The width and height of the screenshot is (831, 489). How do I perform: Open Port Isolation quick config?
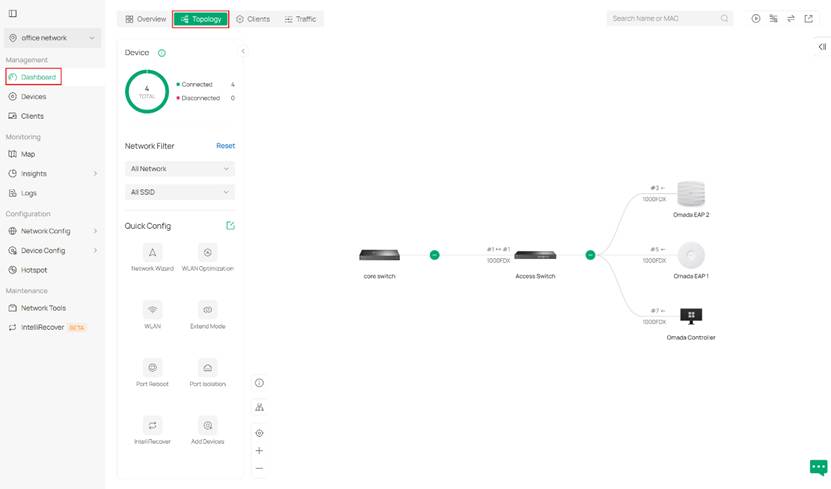click(x=208, y=367)
